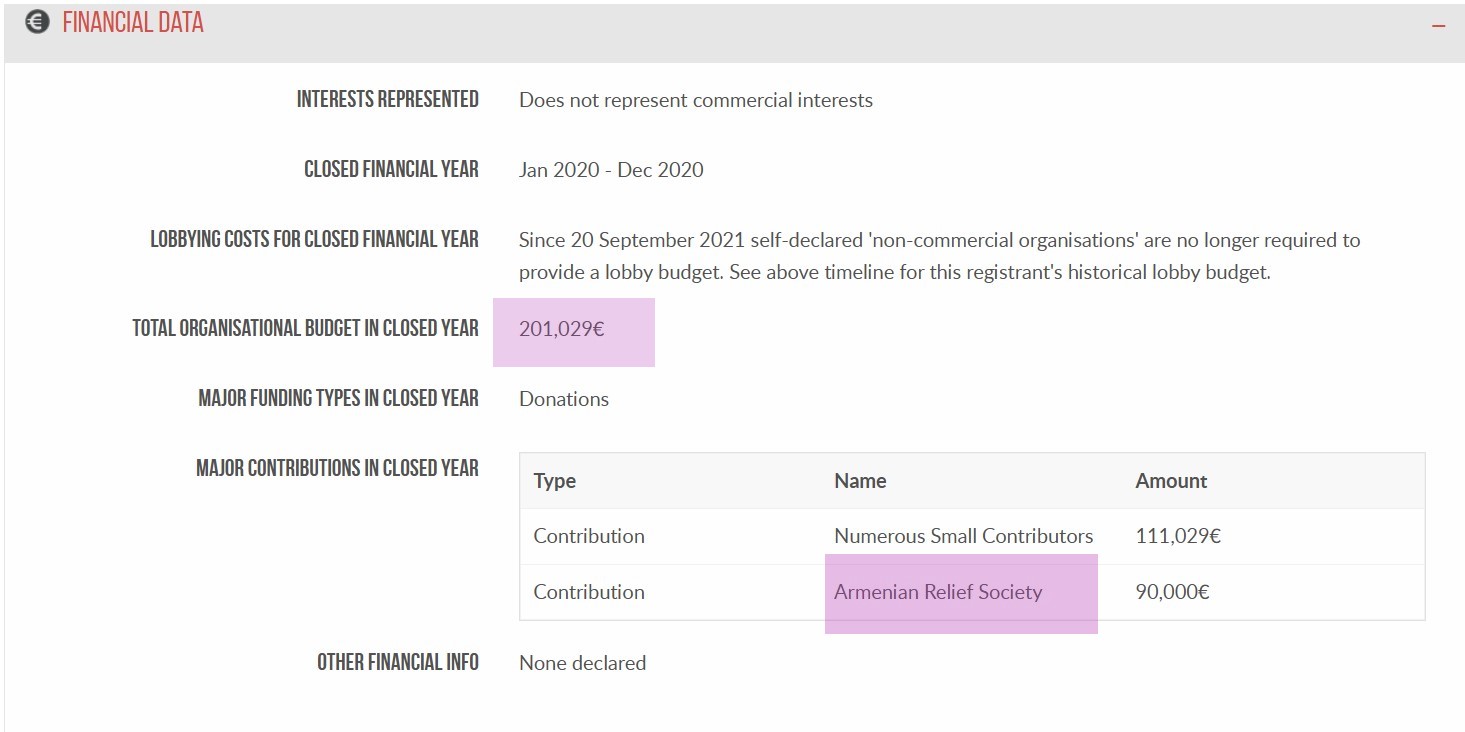Click the highlighted Armenian Relief Society name
The image size is (1465, 732).
click(938, 592)
